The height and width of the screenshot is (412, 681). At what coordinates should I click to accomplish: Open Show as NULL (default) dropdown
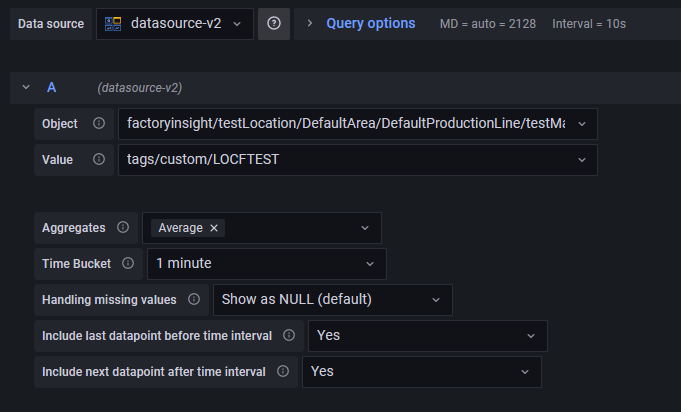point(332,300)
